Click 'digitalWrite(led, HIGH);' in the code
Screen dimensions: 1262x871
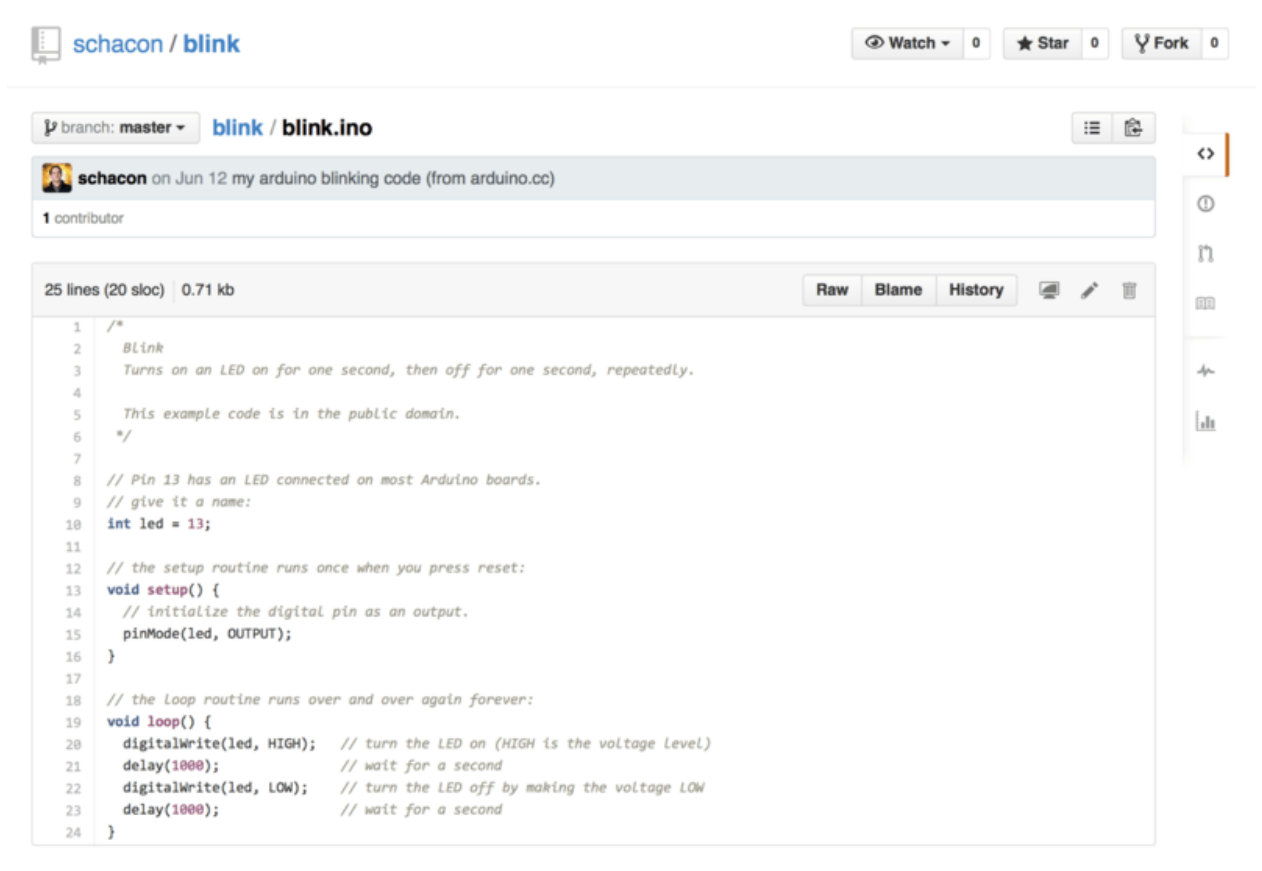click(219, 744)
